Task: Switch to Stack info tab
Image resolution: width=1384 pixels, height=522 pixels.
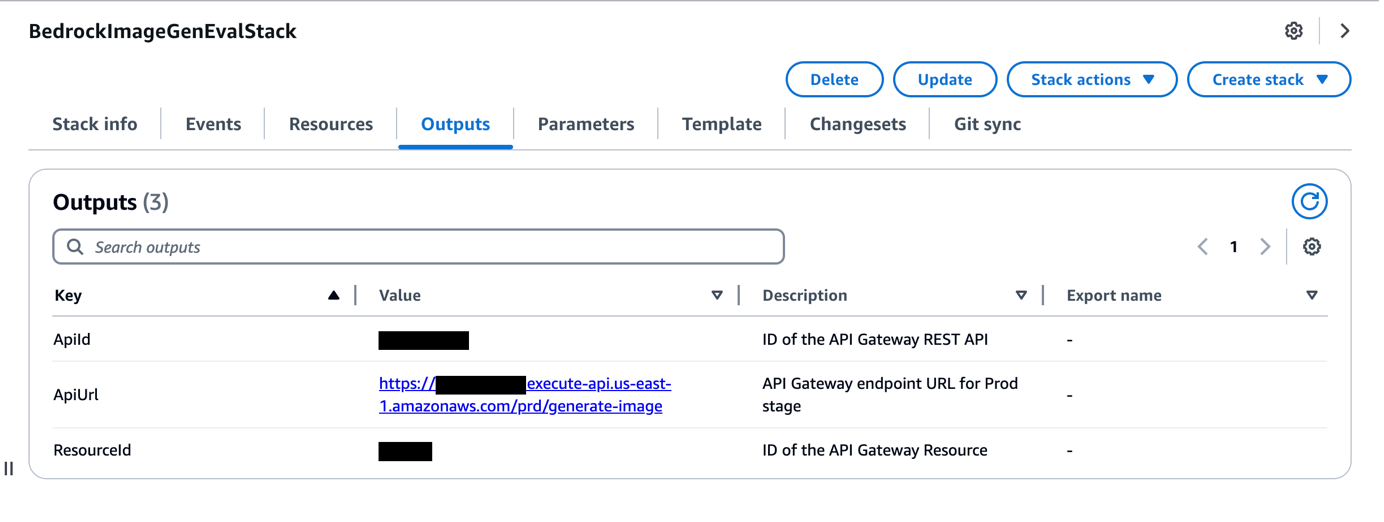Action: click(95, 125)
